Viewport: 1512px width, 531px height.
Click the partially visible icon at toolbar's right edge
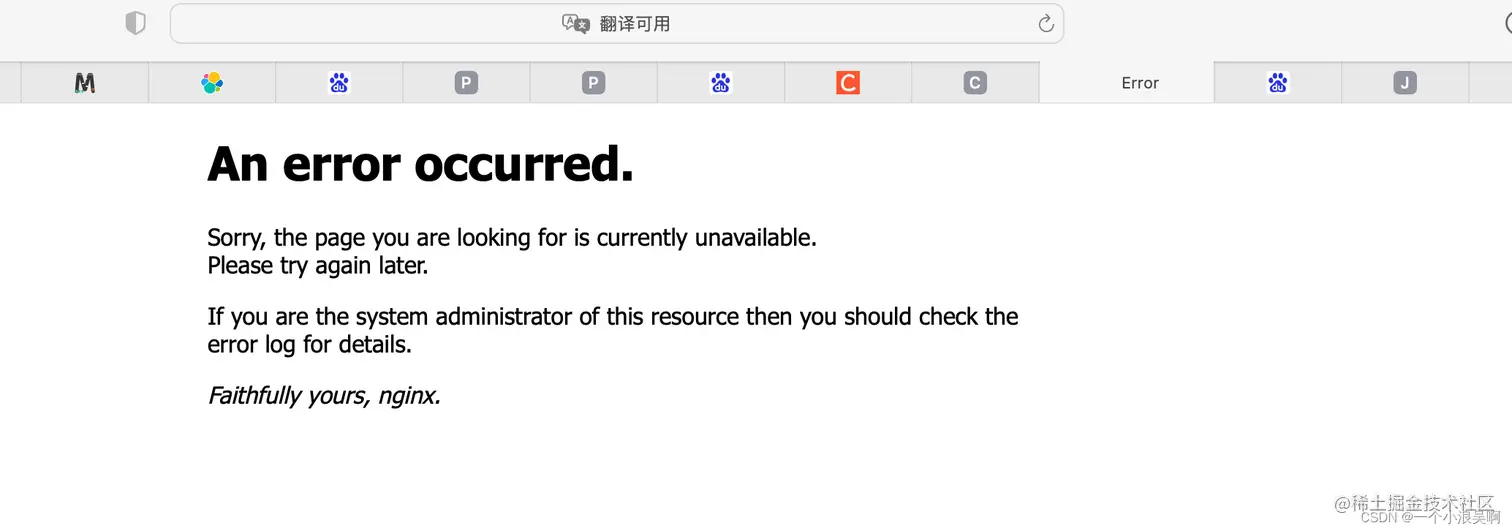[1508, 23]
